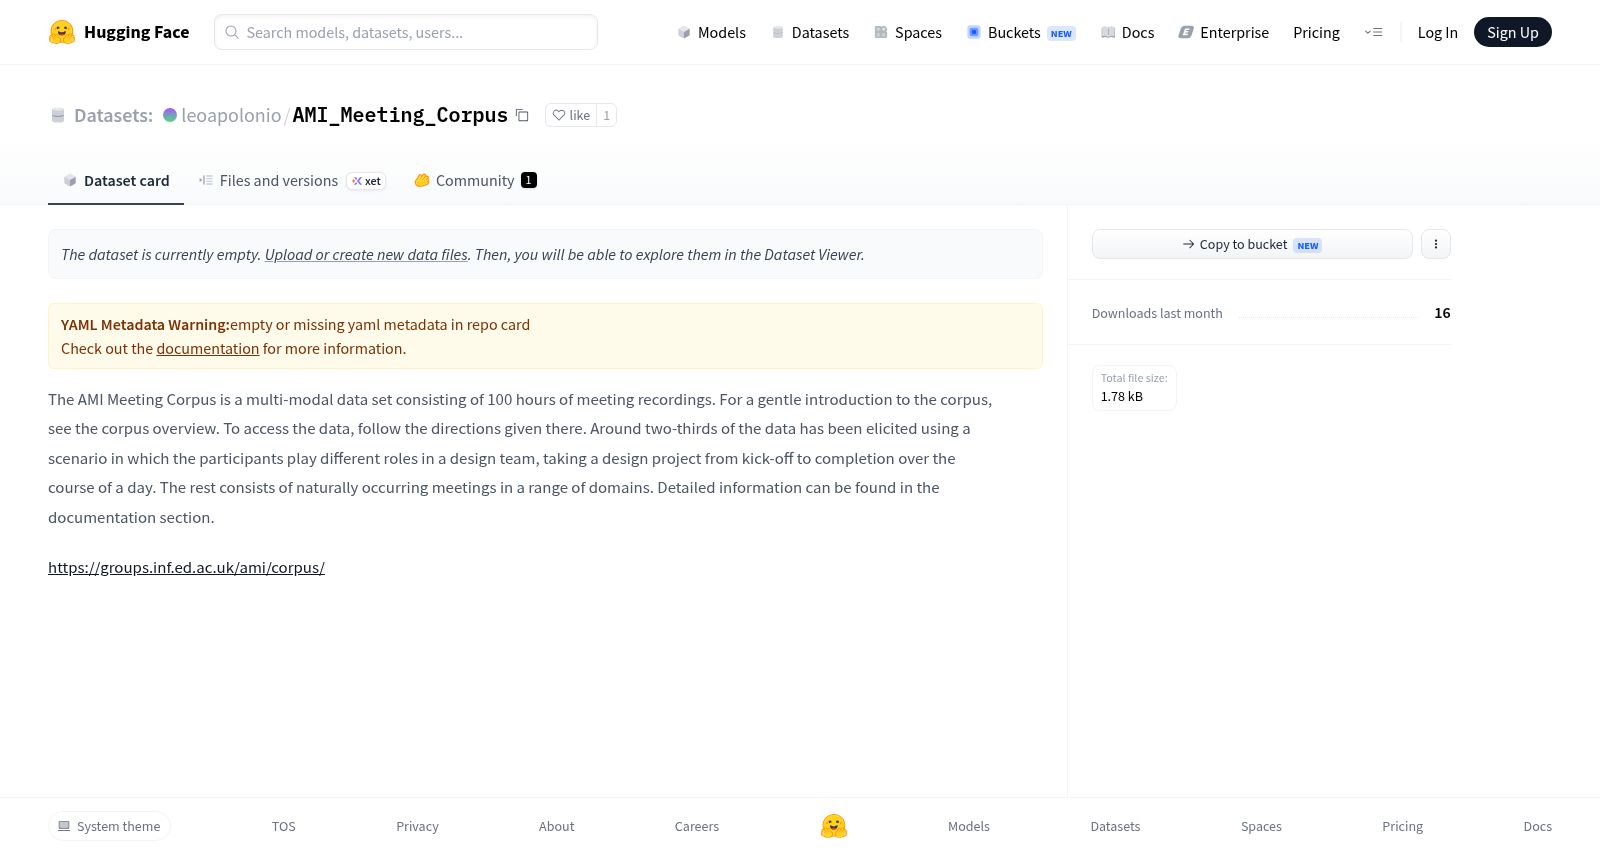
Task: Open Docs from the top navigation
Action: [x=1127, y=32]
